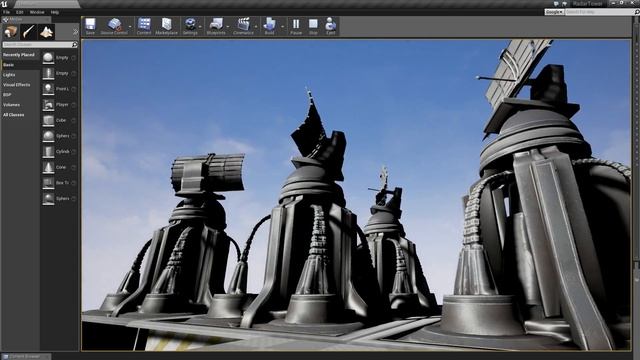The image size is (640, 360).
Task: Open the Help menu
Action: point(55,12)
